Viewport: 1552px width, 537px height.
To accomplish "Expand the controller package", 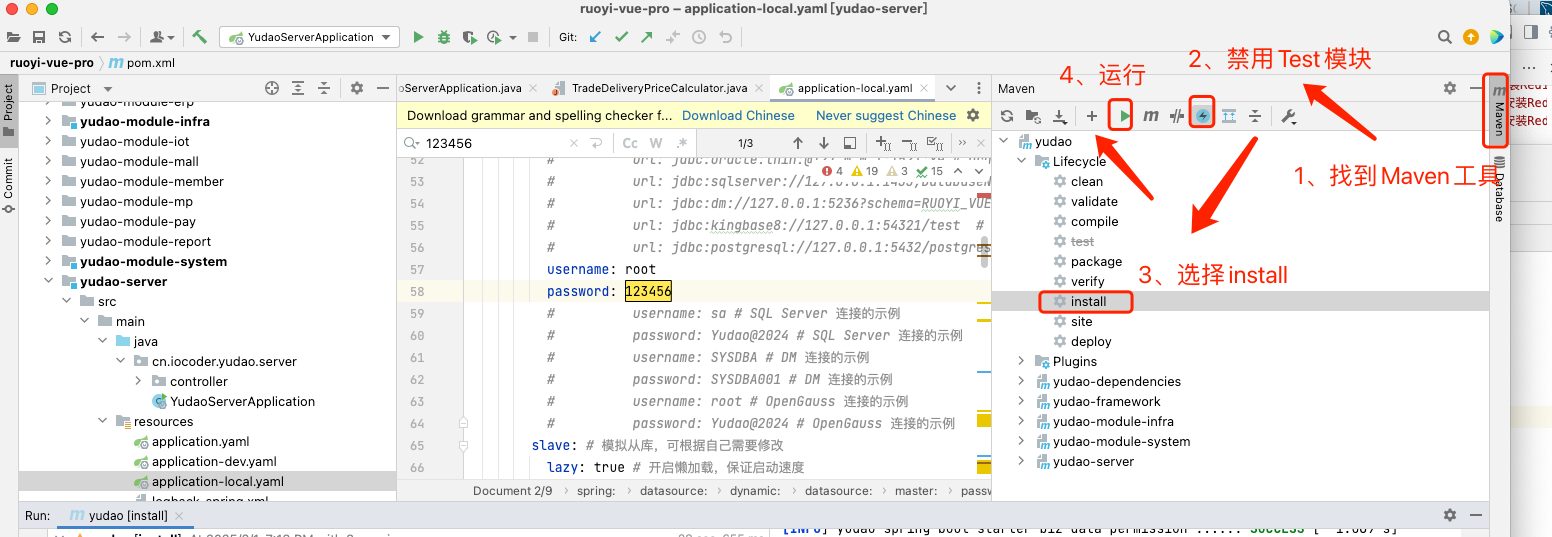I will tap(138, 381).
